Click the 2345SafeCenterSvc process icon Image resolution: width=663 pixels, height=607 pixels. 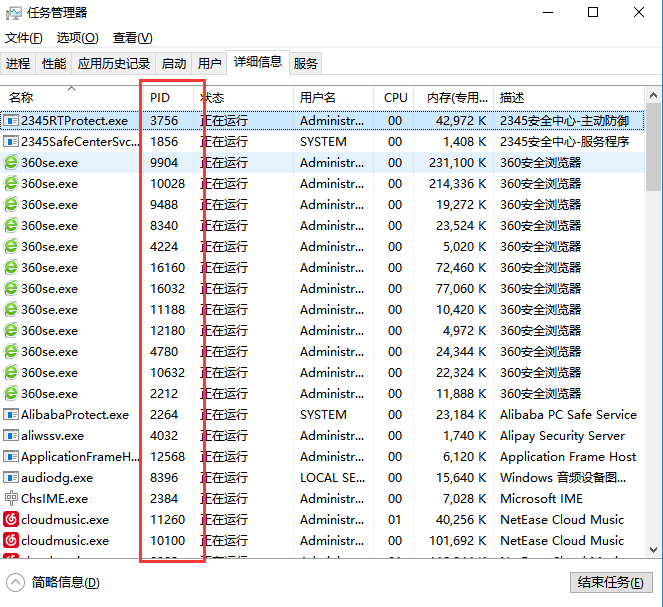[x=12, y=142]
